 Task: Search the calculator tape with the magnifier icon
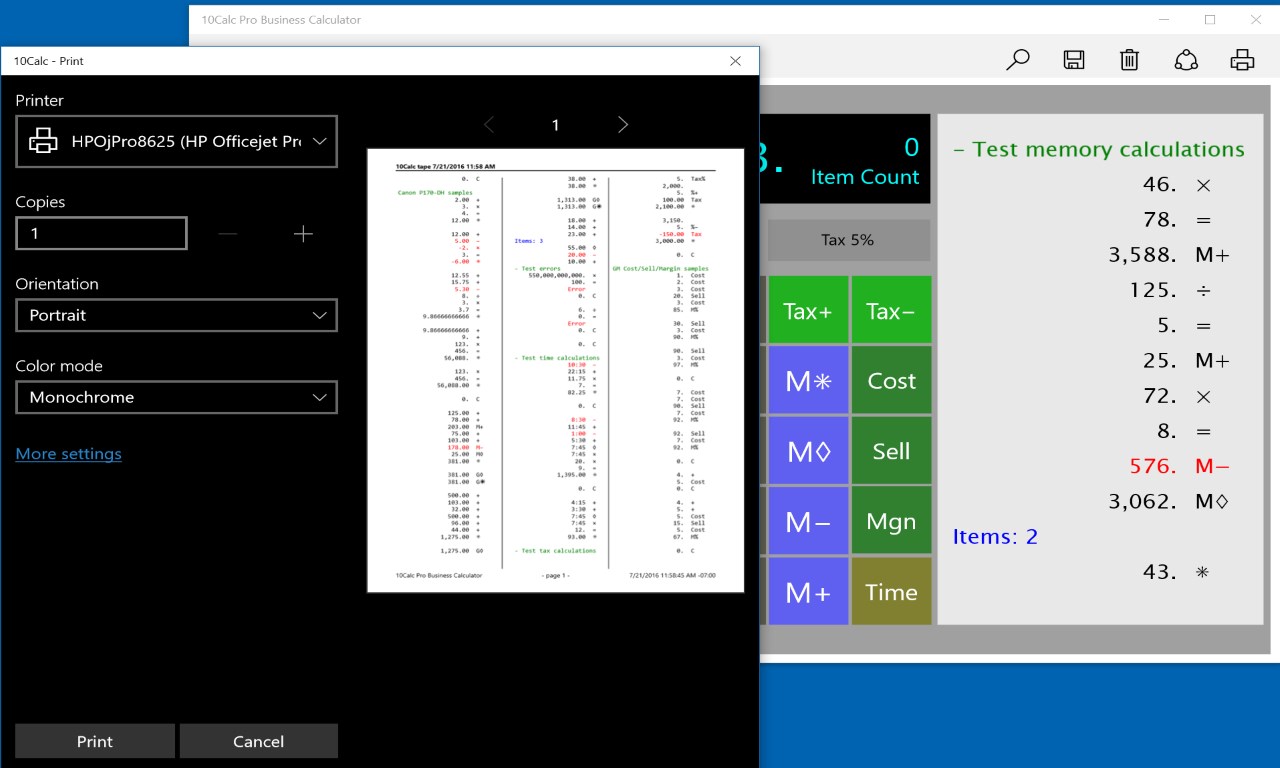tap(1017, 60)
